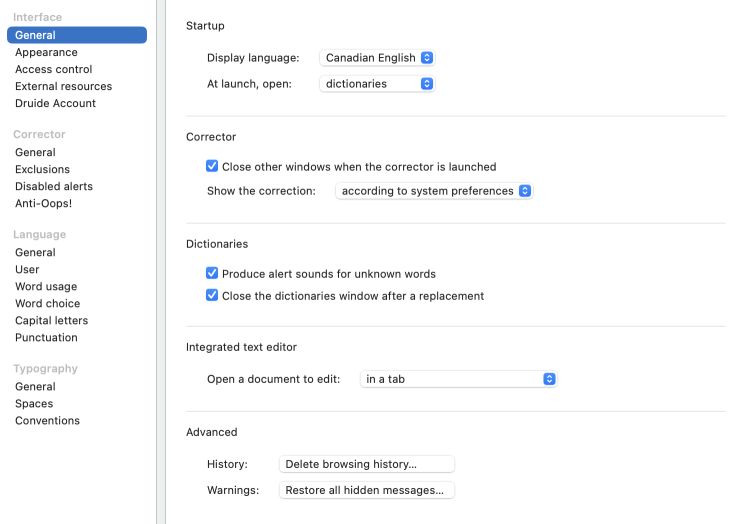The image size is (739, 524).
Task: Click 'Delete browsing history…' button
Action: click(x=366, y=464)
